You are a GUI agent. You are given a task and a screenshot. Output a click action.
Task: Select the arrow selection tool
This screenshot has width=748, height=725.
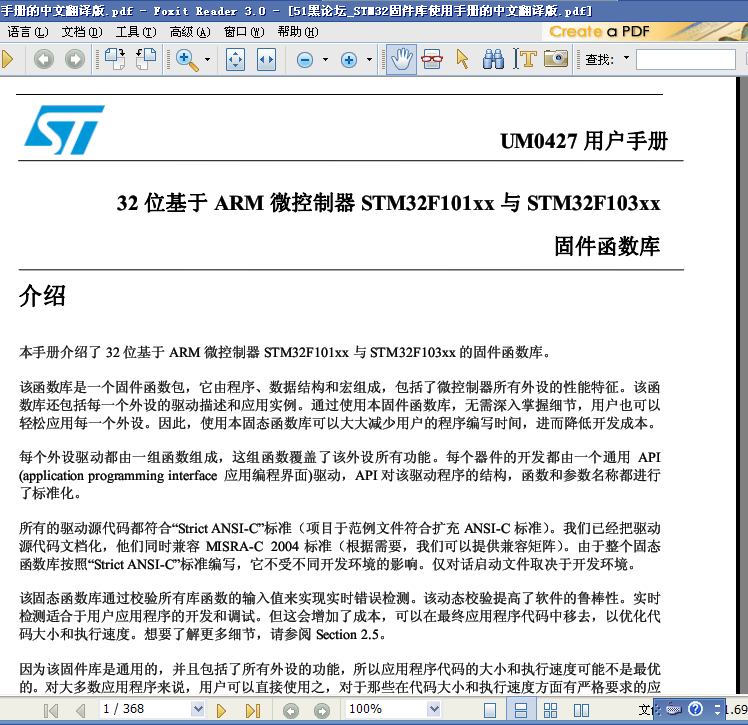[462, 60]
